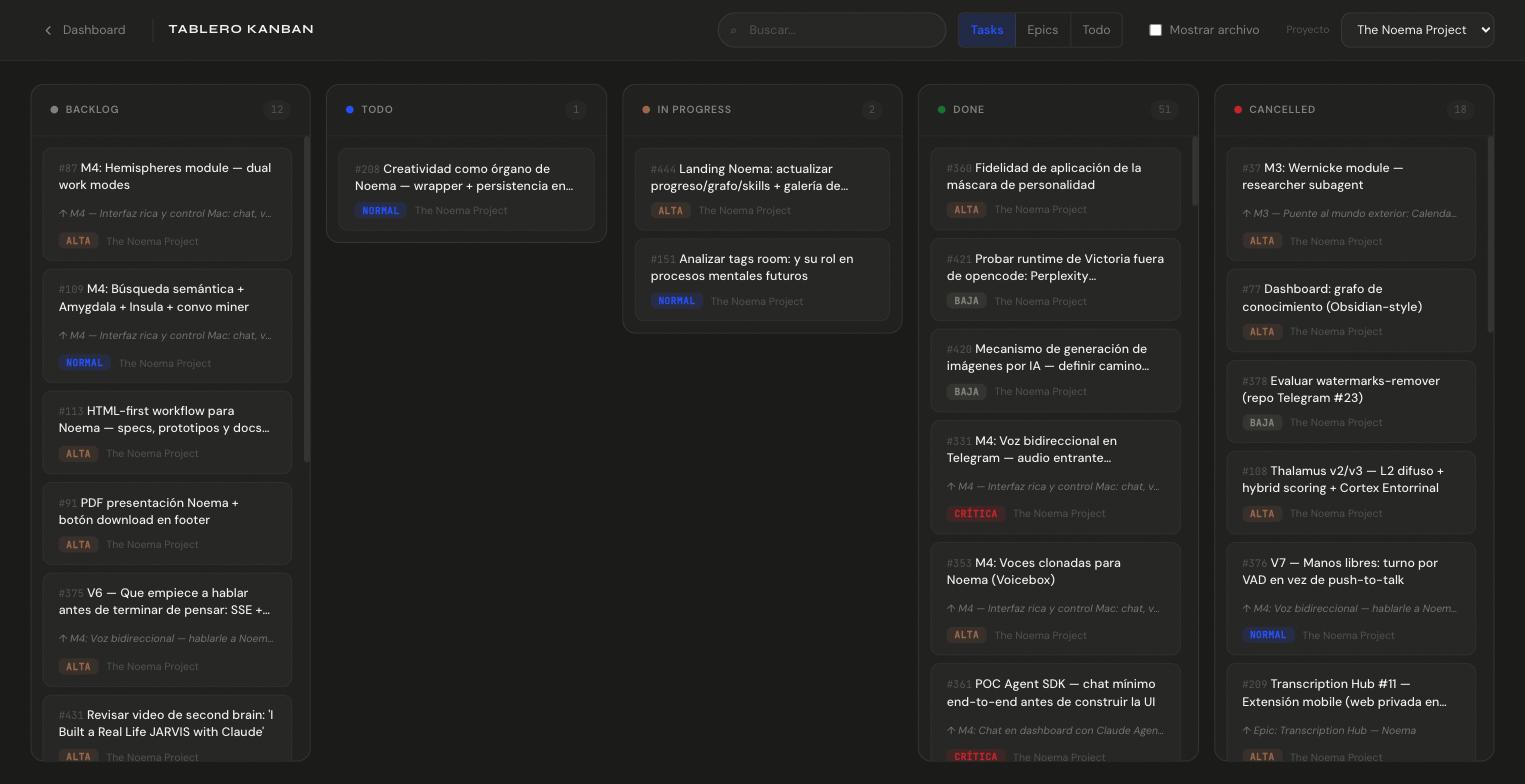
Task: Open card #151 Analizar tags room
Action: click(x=762, y=280)
